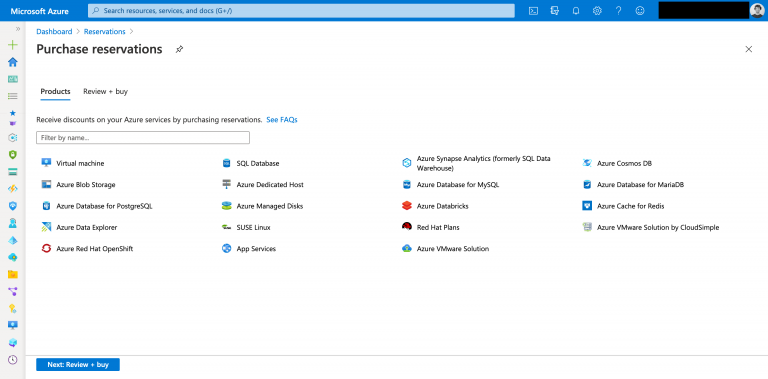Select the SUSE Linux icon
768x379 pixels.
pyautogui.click(x=226, y=228)
